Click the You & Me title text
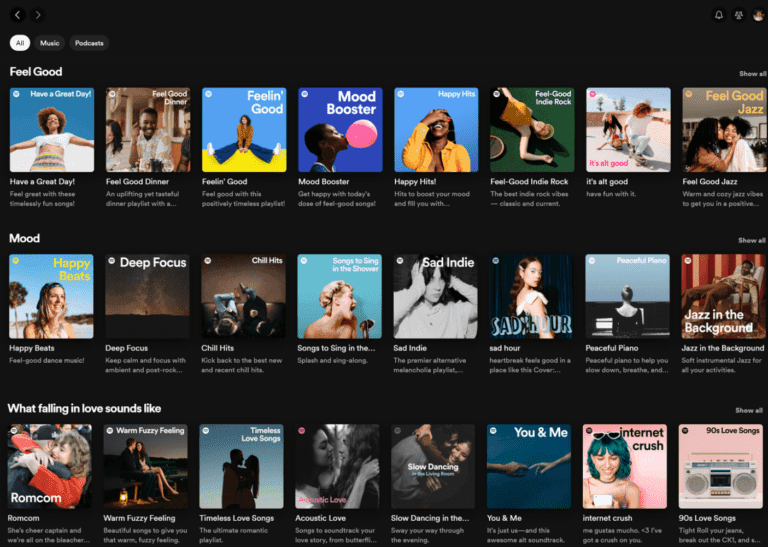The height and width of the screenshot is (547, 768). click(x=504, y=518)
